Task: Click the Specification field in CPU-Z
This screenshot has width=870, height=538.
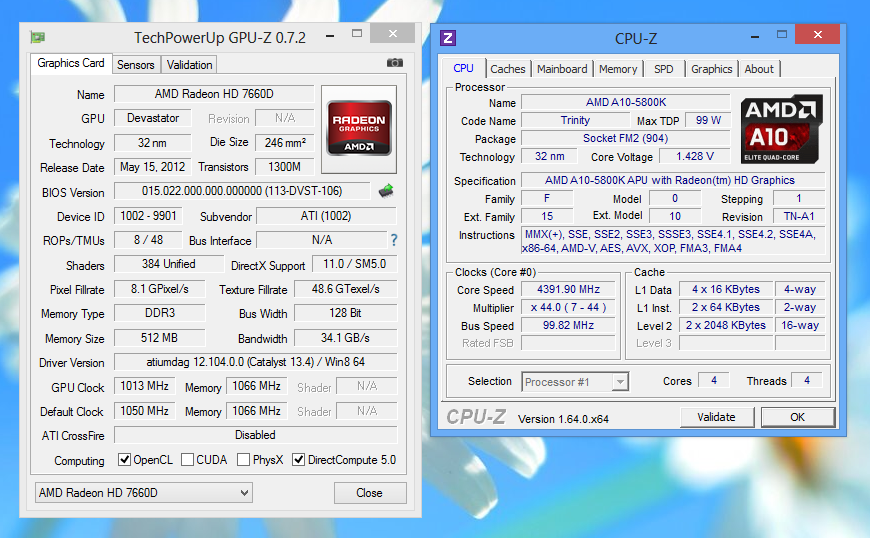Action: (673, 180)
